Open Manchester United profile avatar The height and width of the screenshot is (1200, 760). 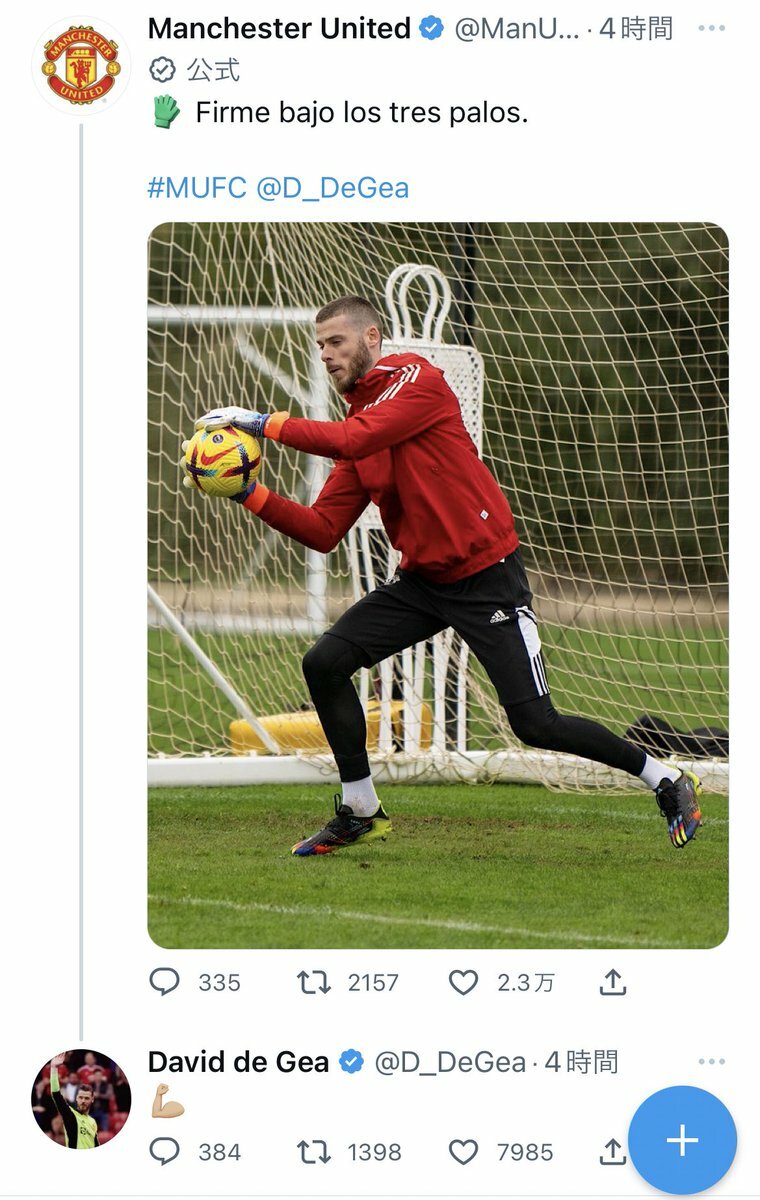pyautogui.click(x=81, y=65)
